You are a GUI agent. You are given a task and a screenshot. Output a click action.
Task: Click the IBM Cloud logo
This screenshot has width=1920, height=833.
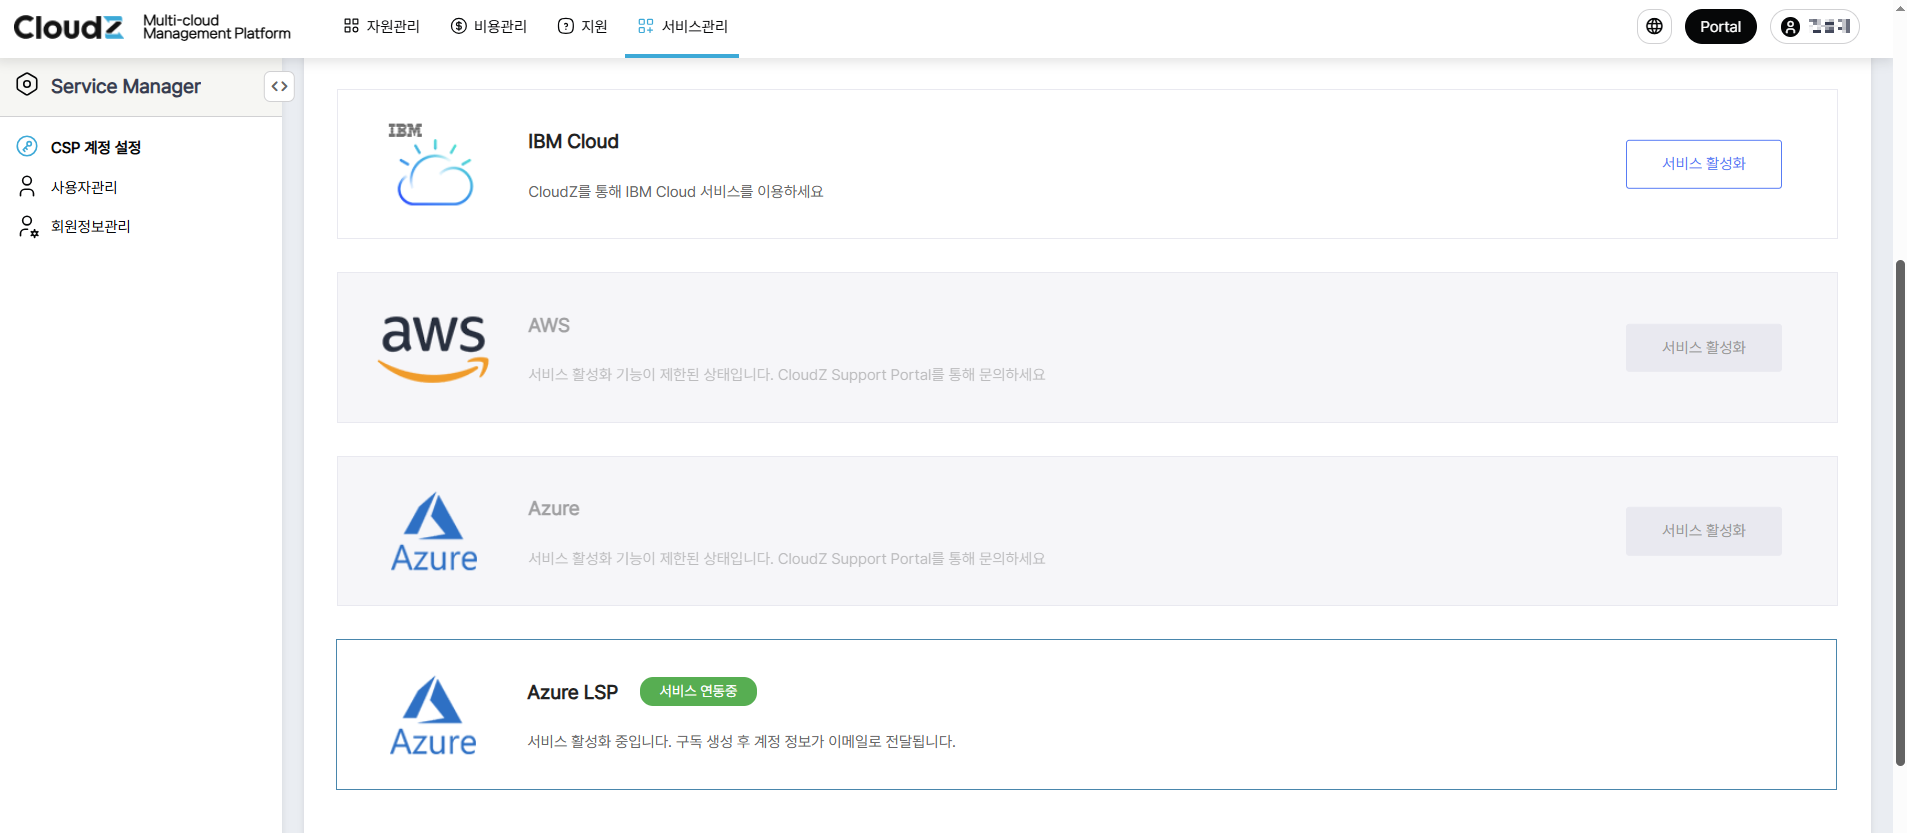coord(432,164)
